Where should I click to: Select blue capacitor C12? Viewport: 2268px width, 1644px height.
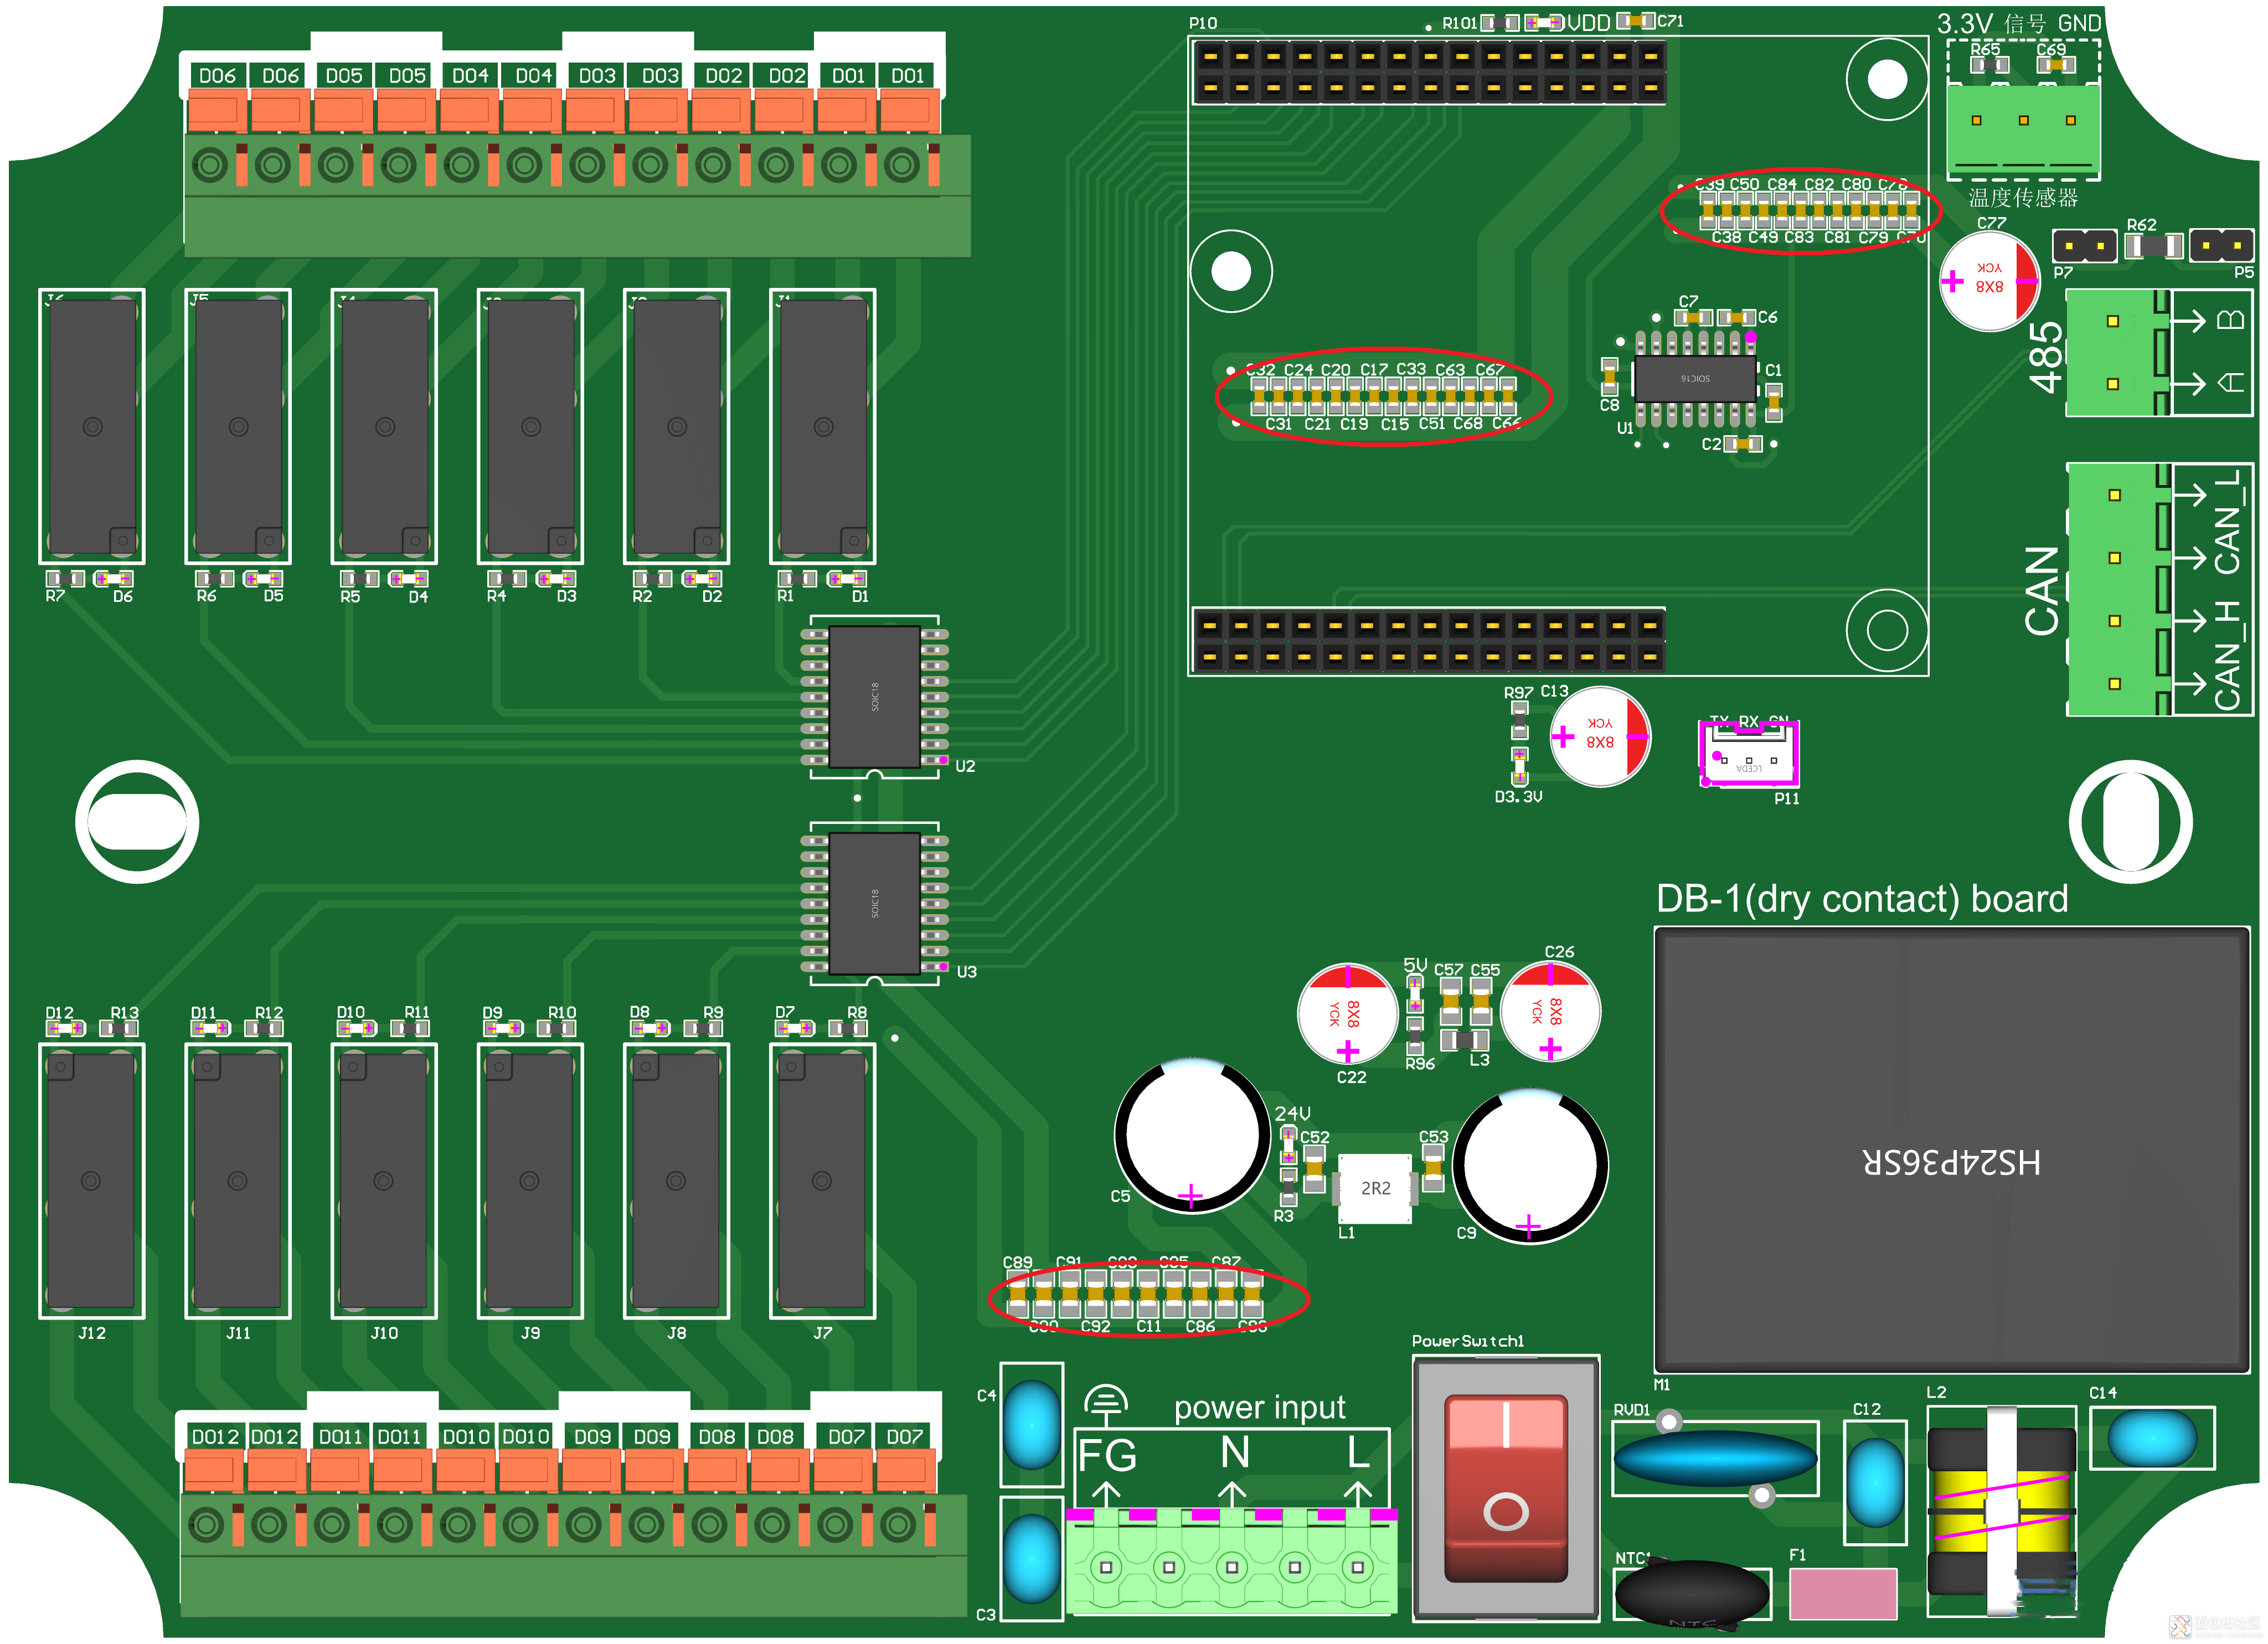(1876, 1483)
